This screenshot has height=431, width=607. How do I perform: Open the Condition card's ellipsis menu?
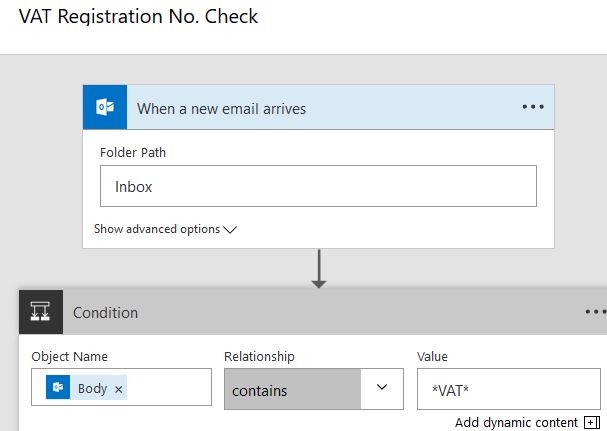(x=595, y=312)
